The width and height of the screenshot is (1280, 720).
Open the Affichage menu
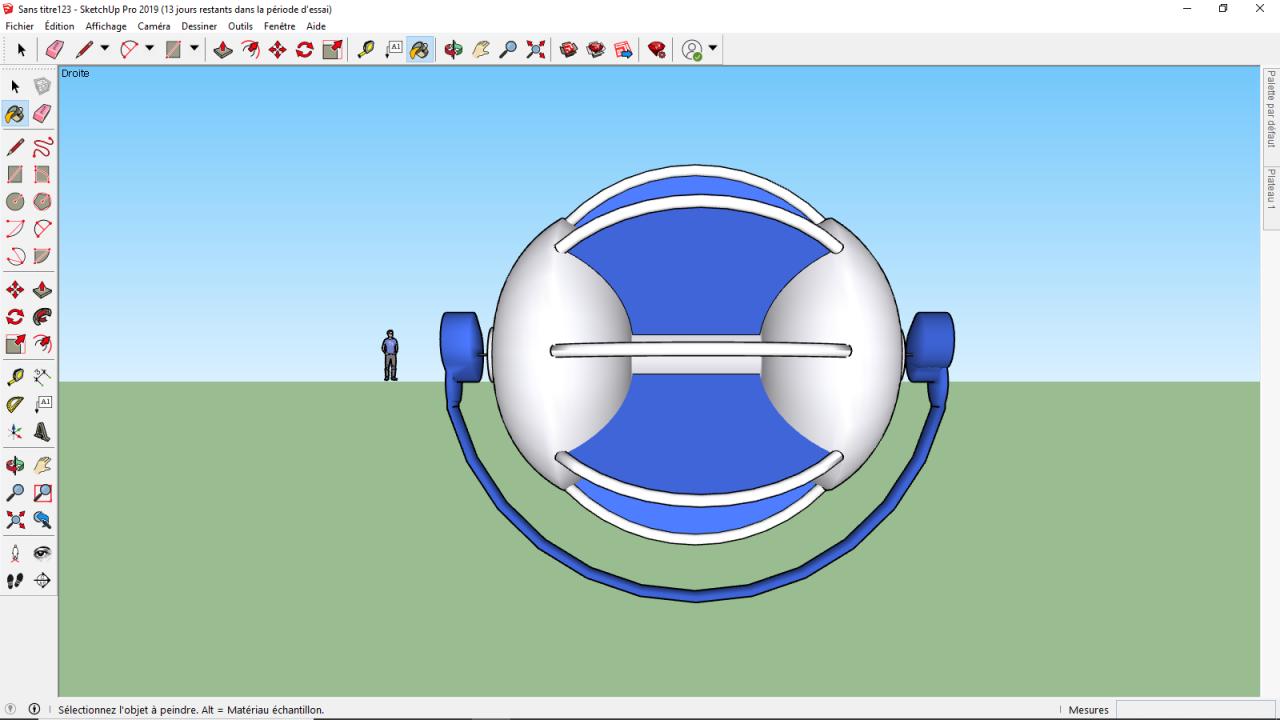[x=106, y=26]
